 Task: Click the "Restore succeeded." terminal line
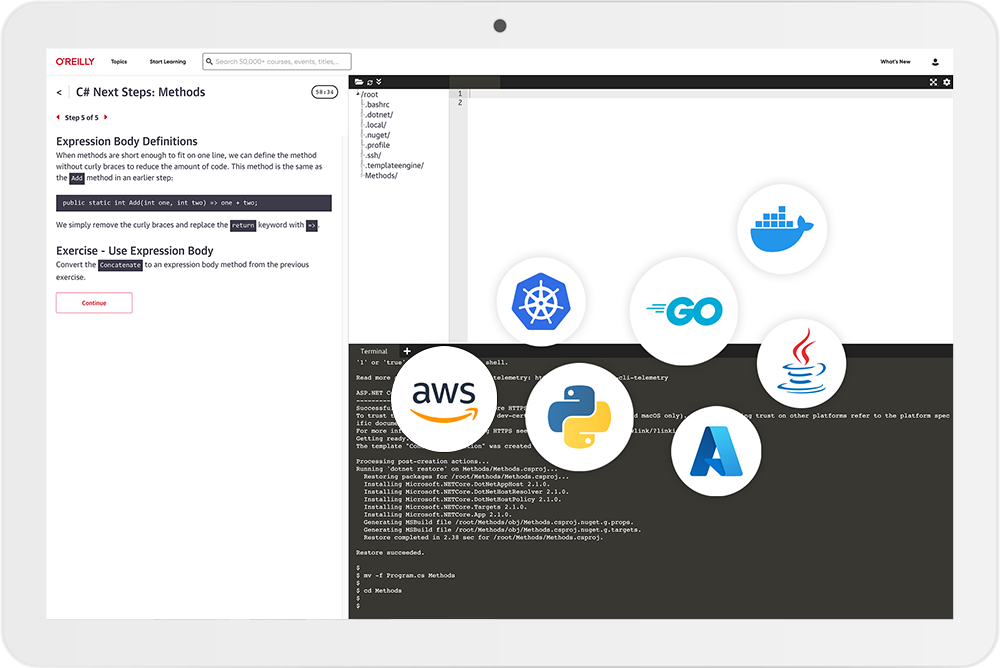pyautogui.click(x=390, y=553)
